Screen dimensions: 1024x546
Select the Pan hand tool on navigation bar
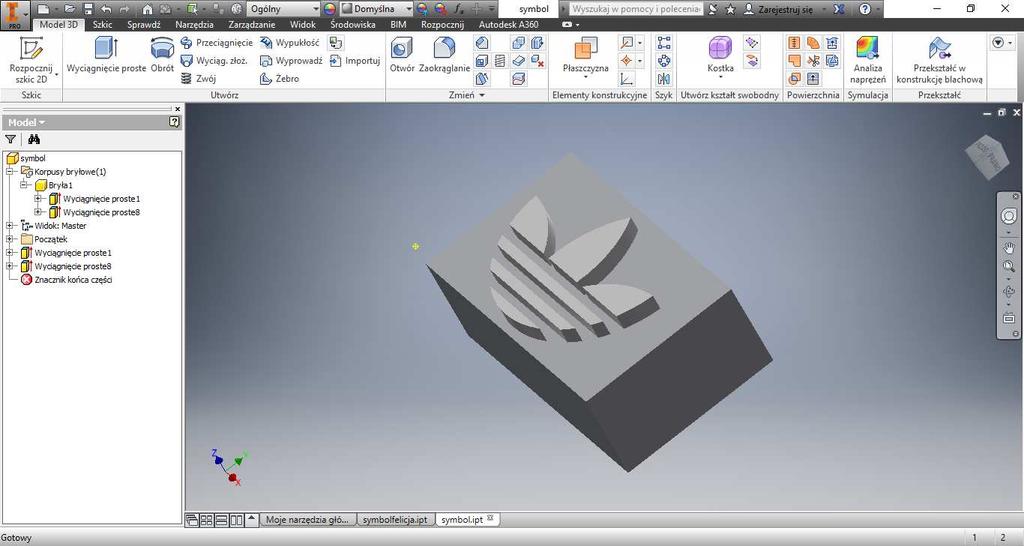tap(1009, 248)
